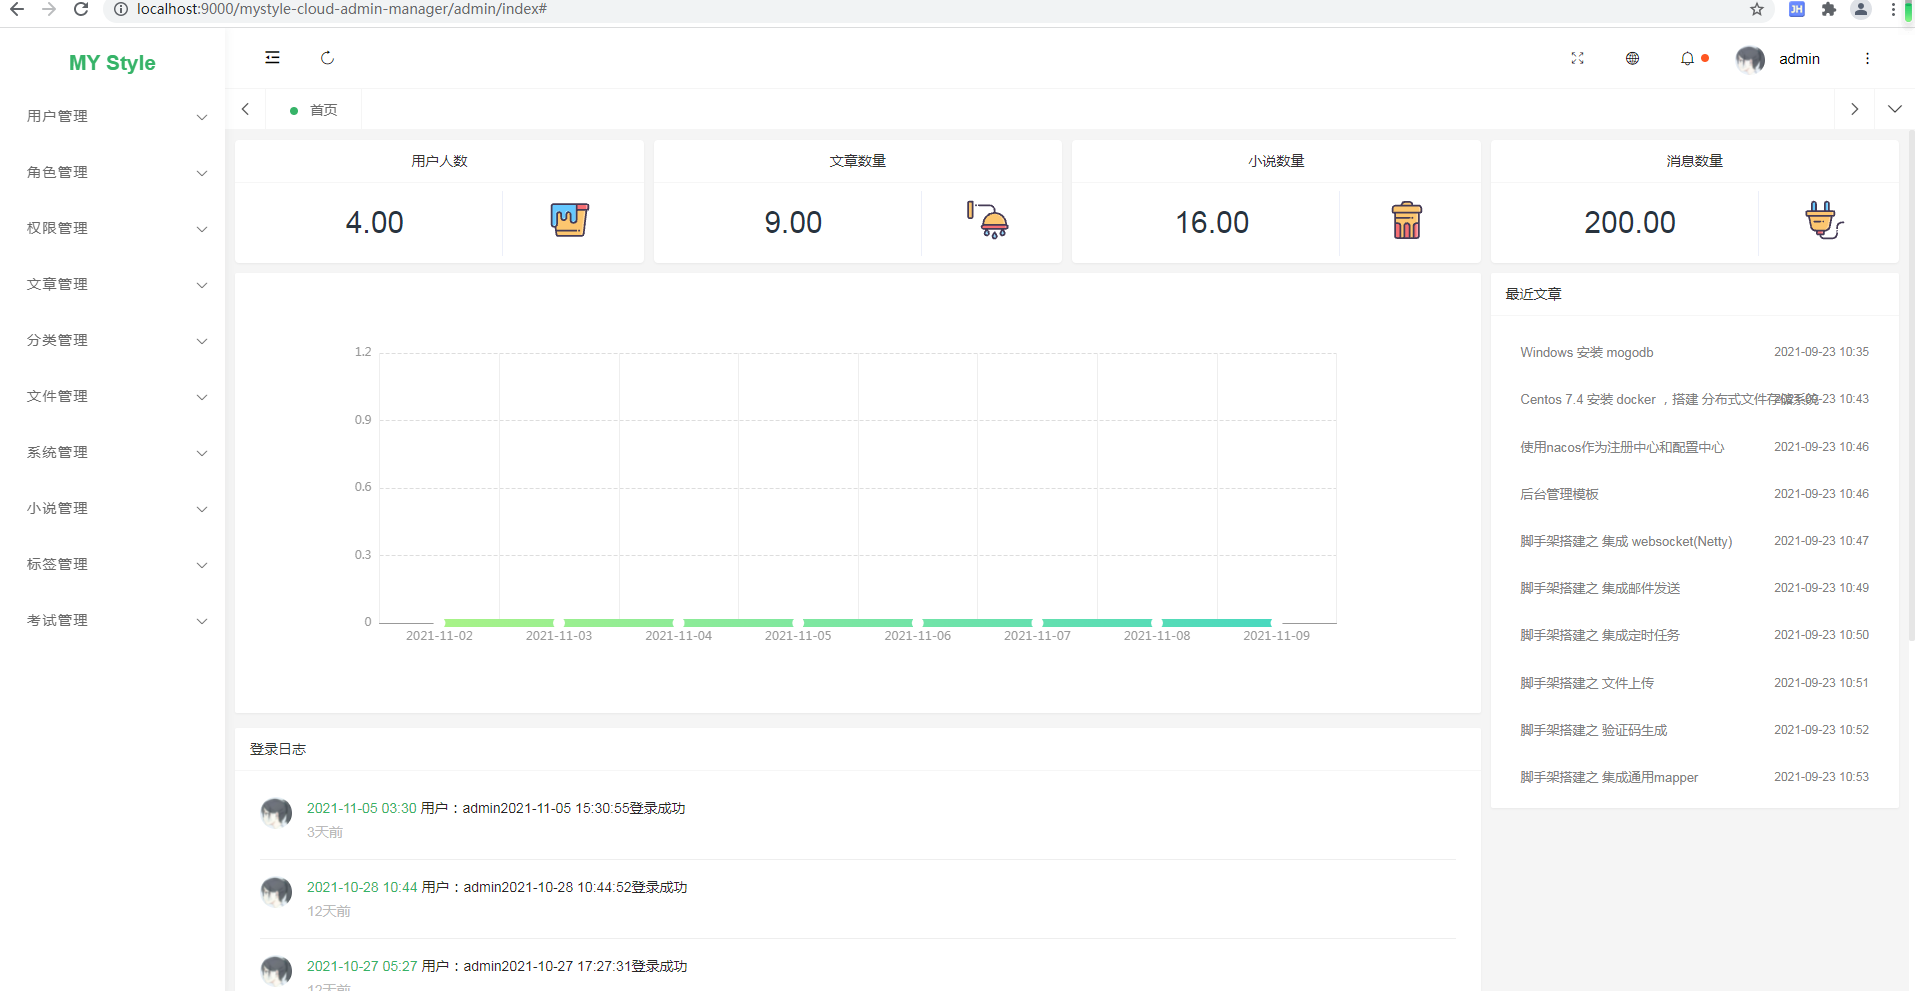Open article link Windows 安装 mogodb
The height and width of the screenshot is (991, 1915).
coord(1586,353)
